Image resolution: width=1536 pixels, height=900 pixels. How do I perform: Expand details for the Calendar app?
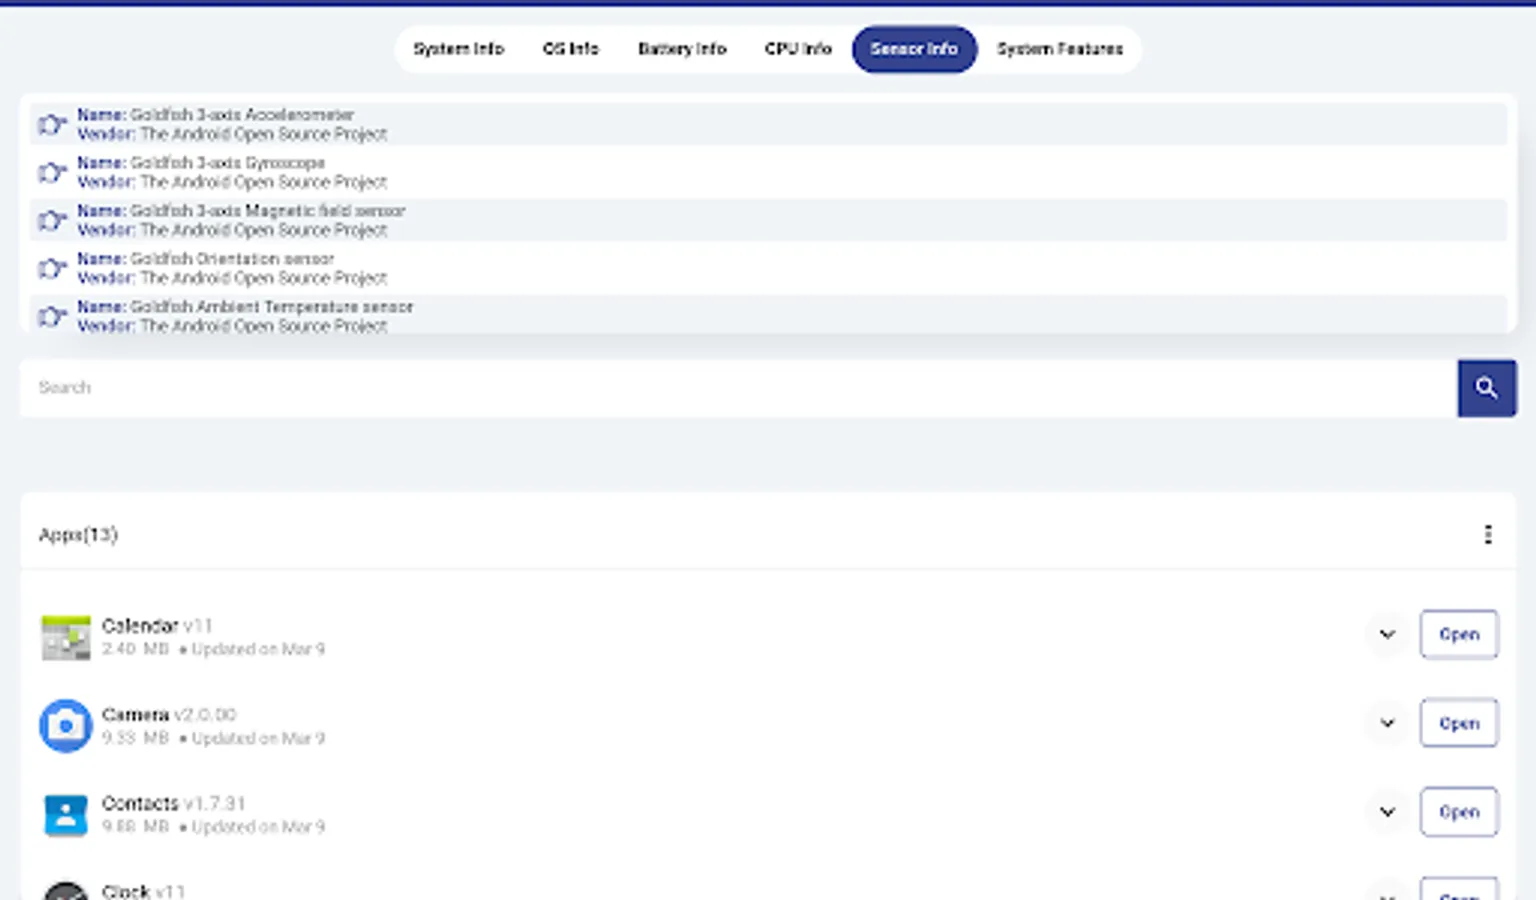pos(1387,634)
